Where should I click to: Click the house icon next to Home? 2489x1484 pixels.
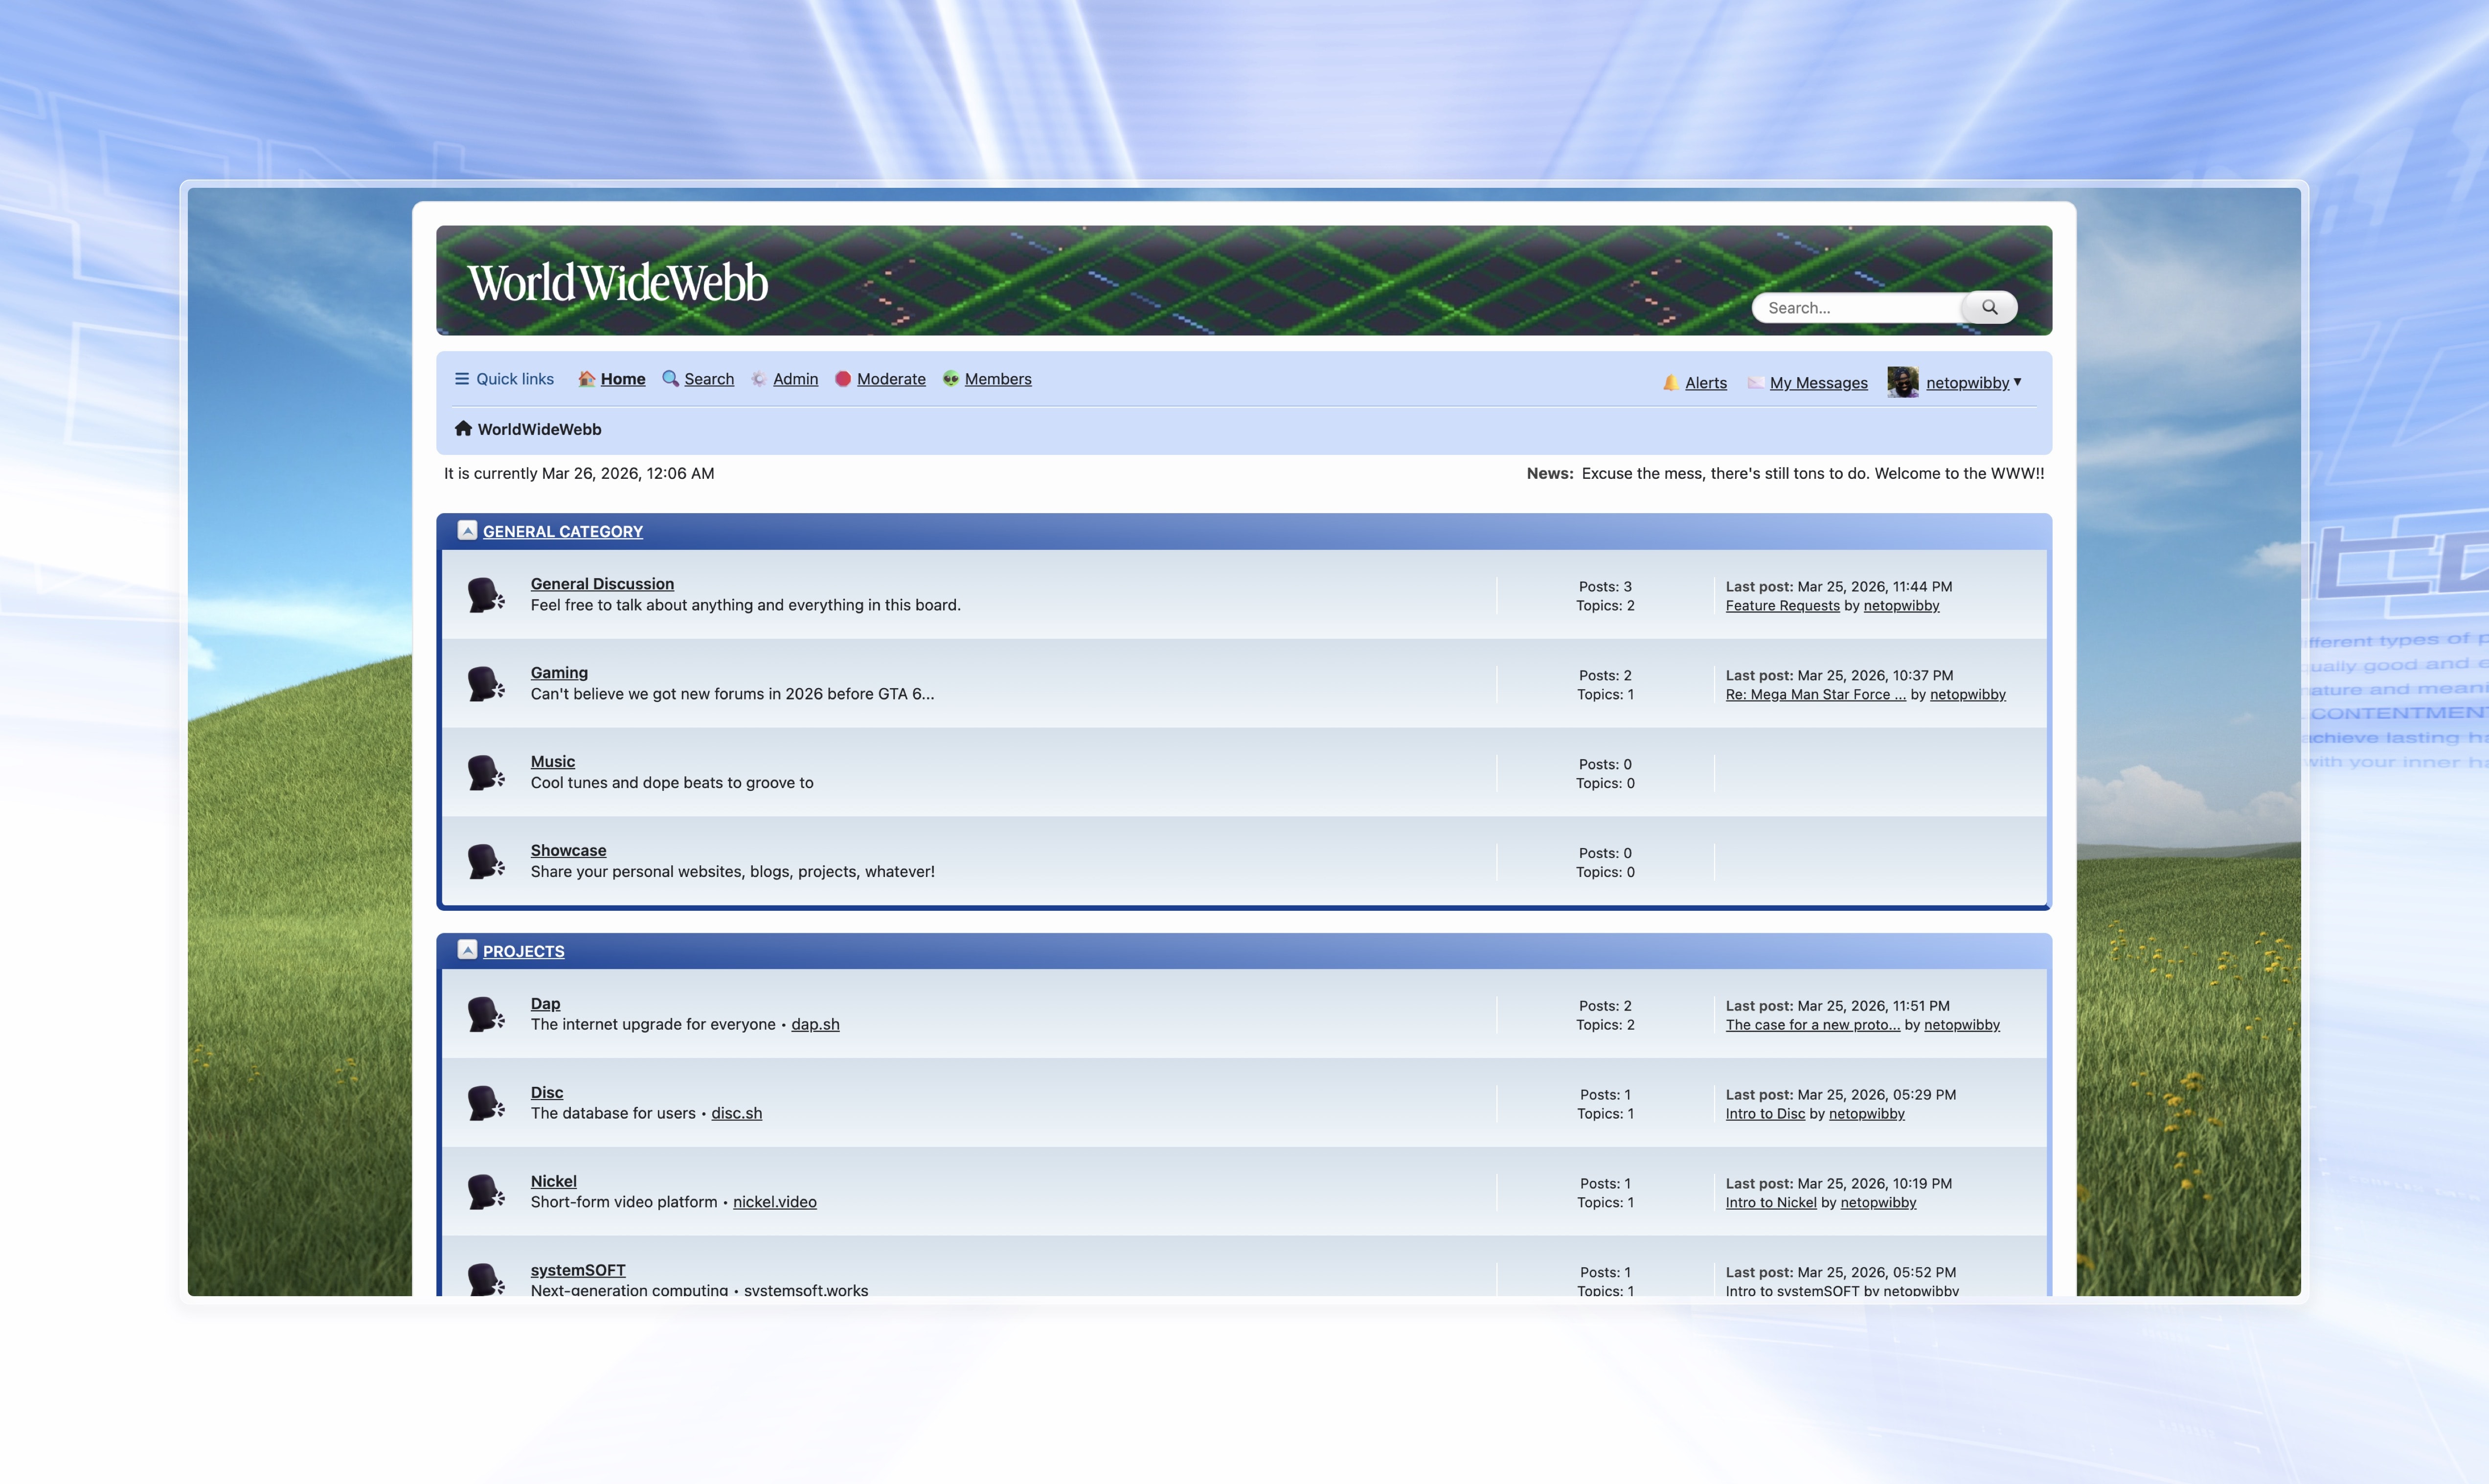(x=587, y=378)
